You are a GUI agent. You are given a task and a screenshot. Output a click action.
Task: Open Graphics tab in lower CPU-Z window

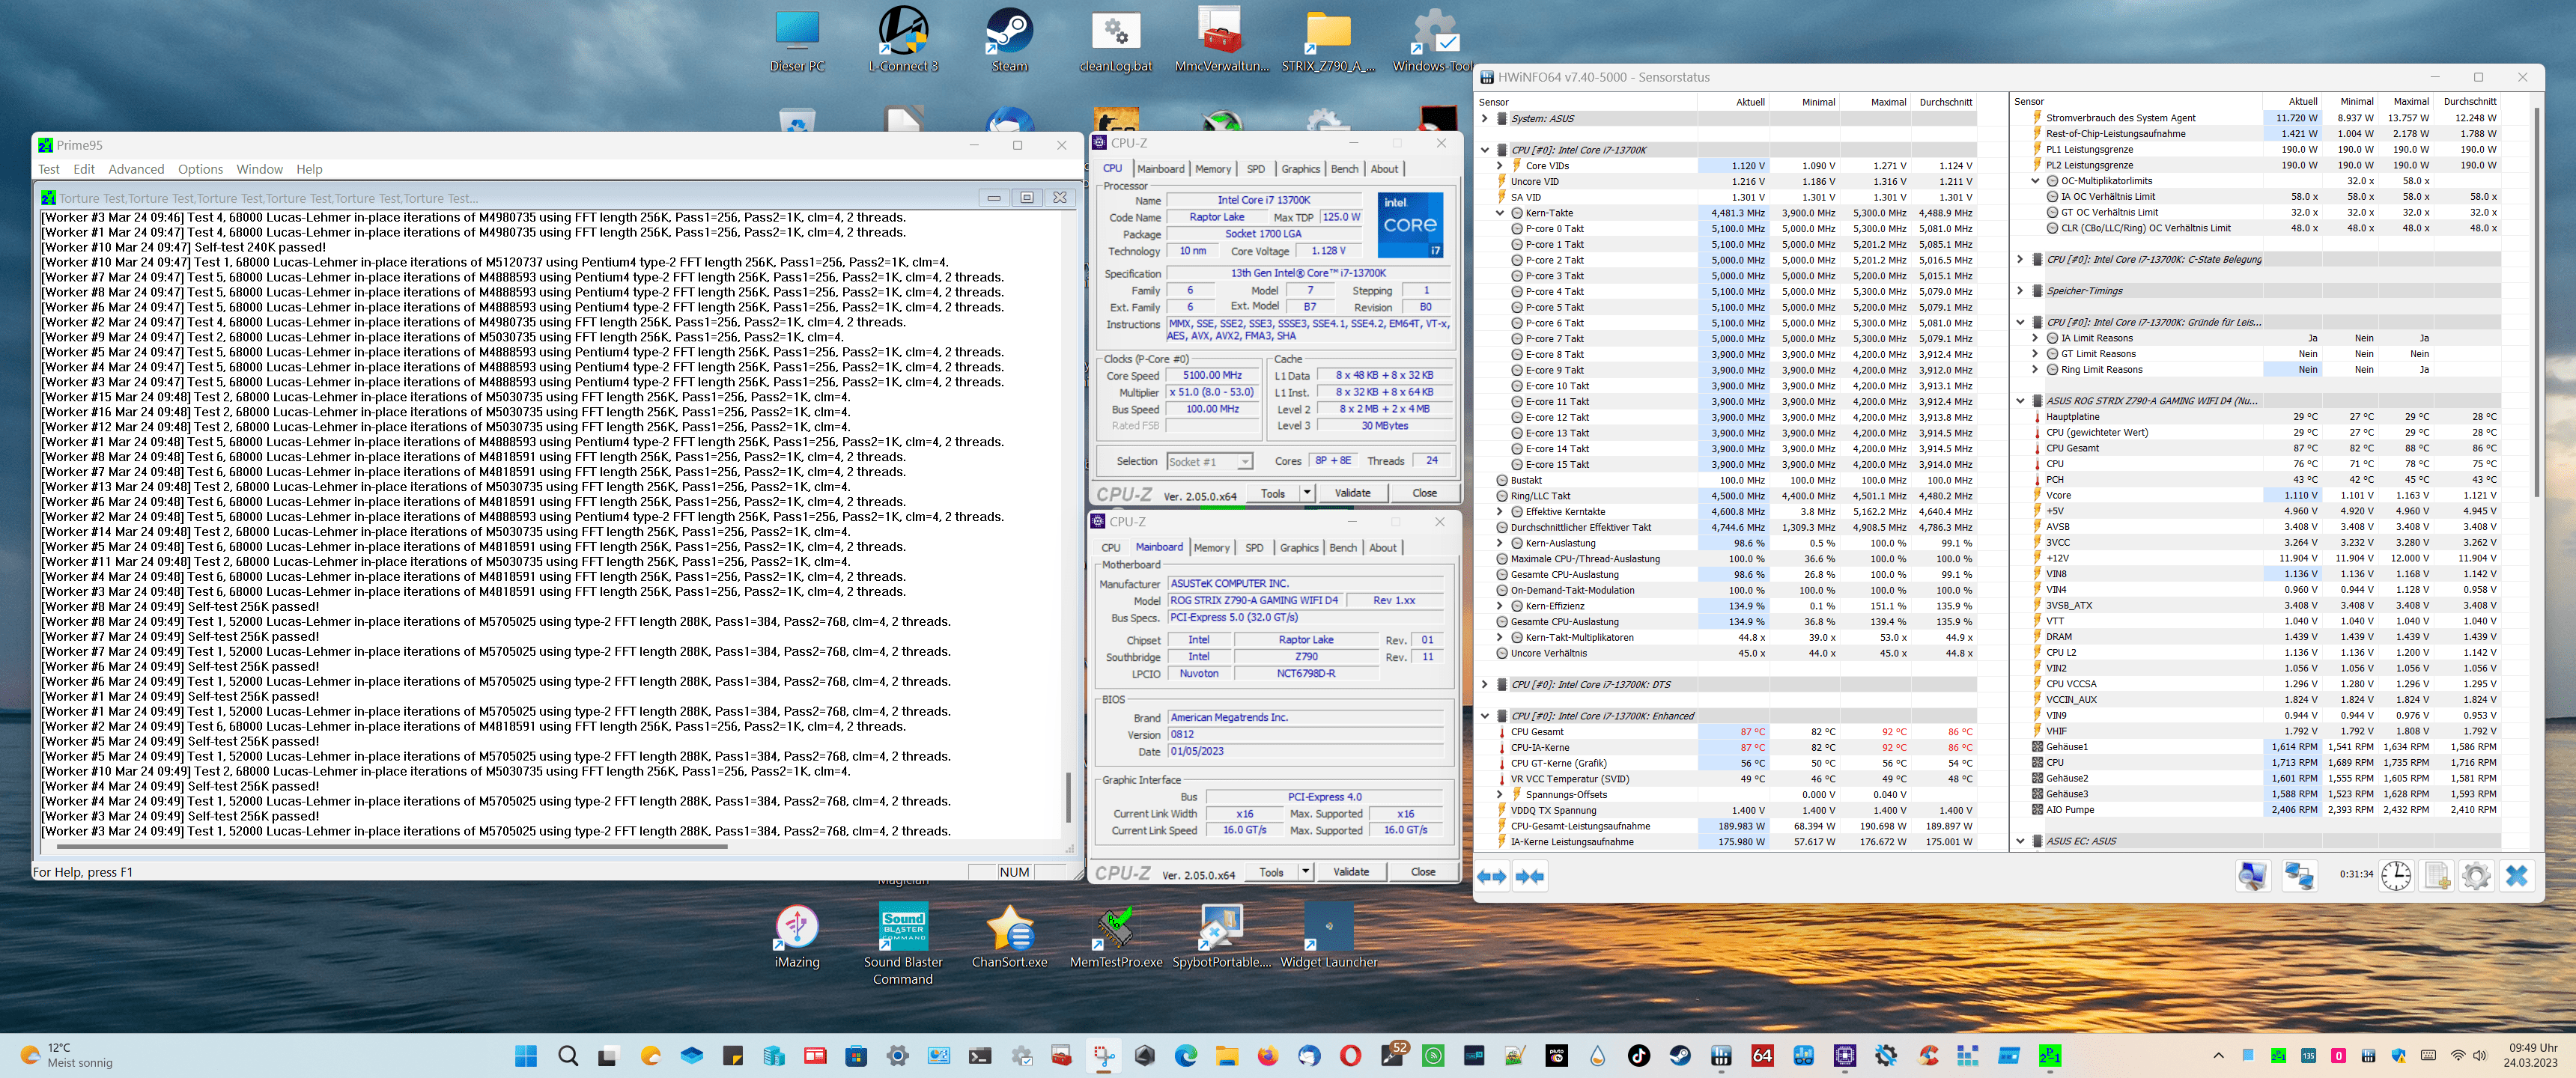1299,547
